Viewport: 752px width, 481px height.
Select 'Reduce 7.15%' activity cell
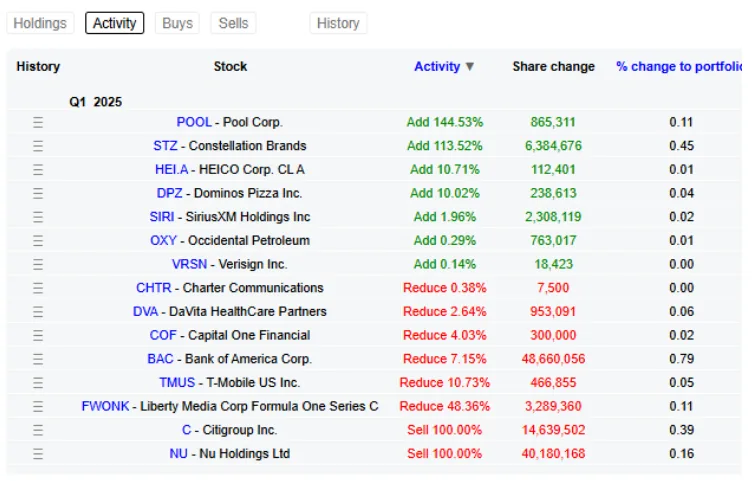(445, 359)
